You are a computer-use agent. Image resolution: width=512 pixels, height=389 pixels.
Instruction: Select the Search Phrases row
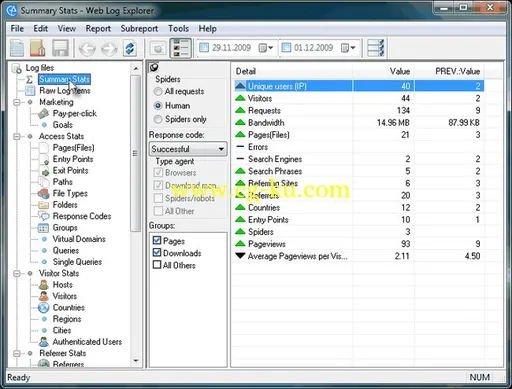coord(359,171)
